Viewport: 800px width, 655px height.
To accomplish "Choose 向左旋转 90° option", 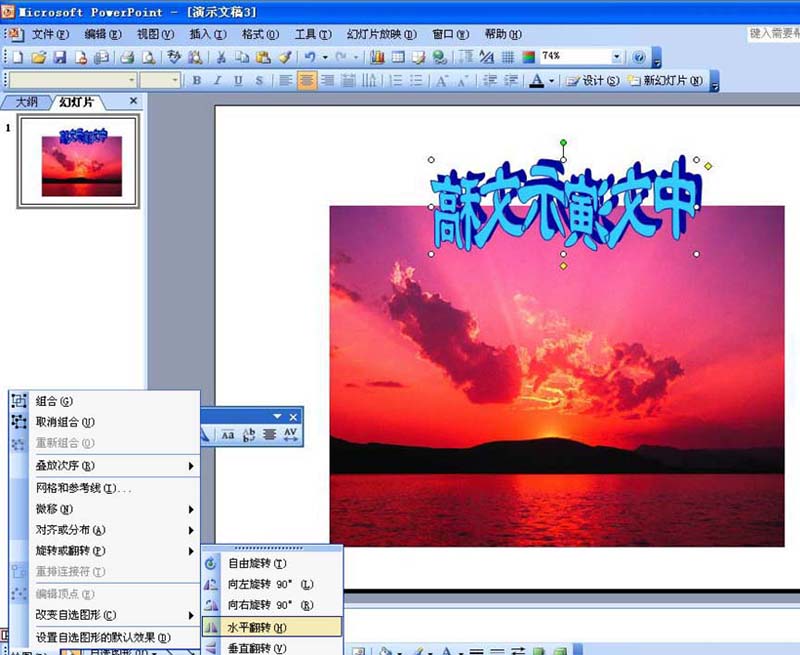I will click(272, 584).
